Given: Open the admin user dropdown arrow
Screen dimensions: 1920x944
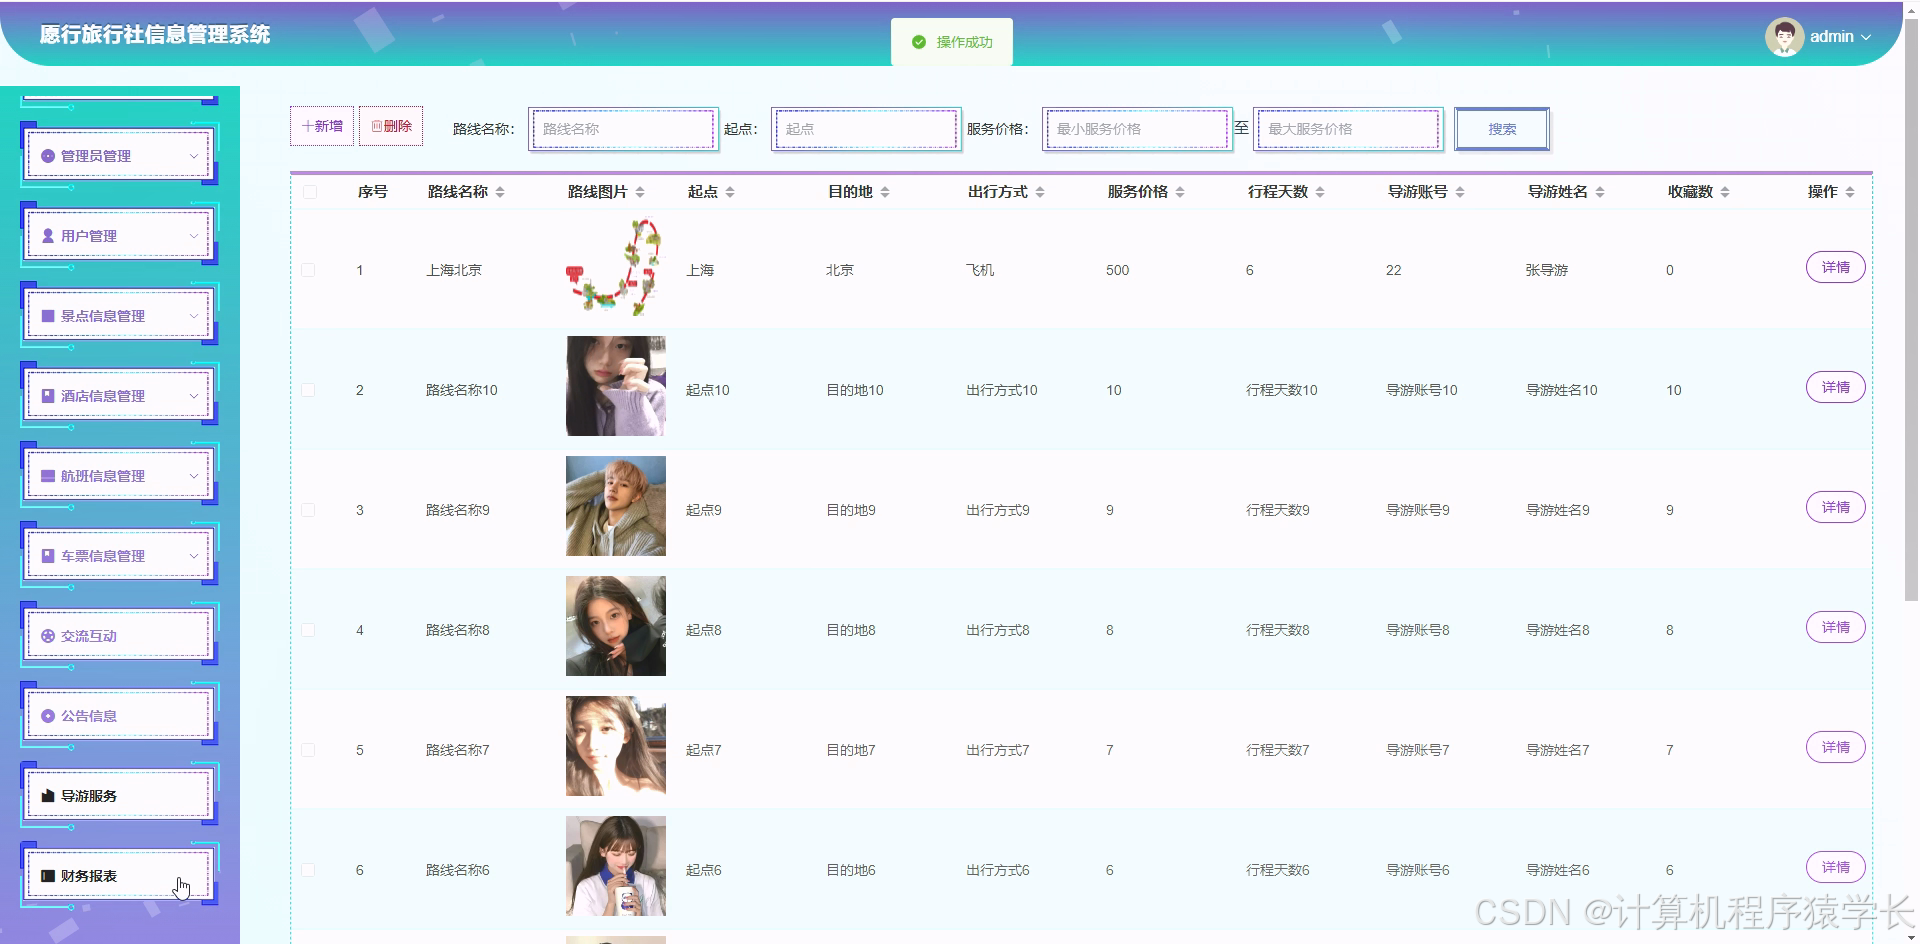Looking at the screenshot, I should 1865,37.
